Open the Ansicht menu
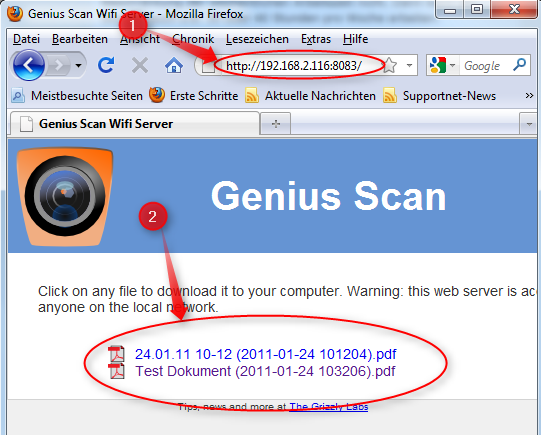Image resolution: width=541 pixels, height=435 pixels. click(x=140, y=39)
